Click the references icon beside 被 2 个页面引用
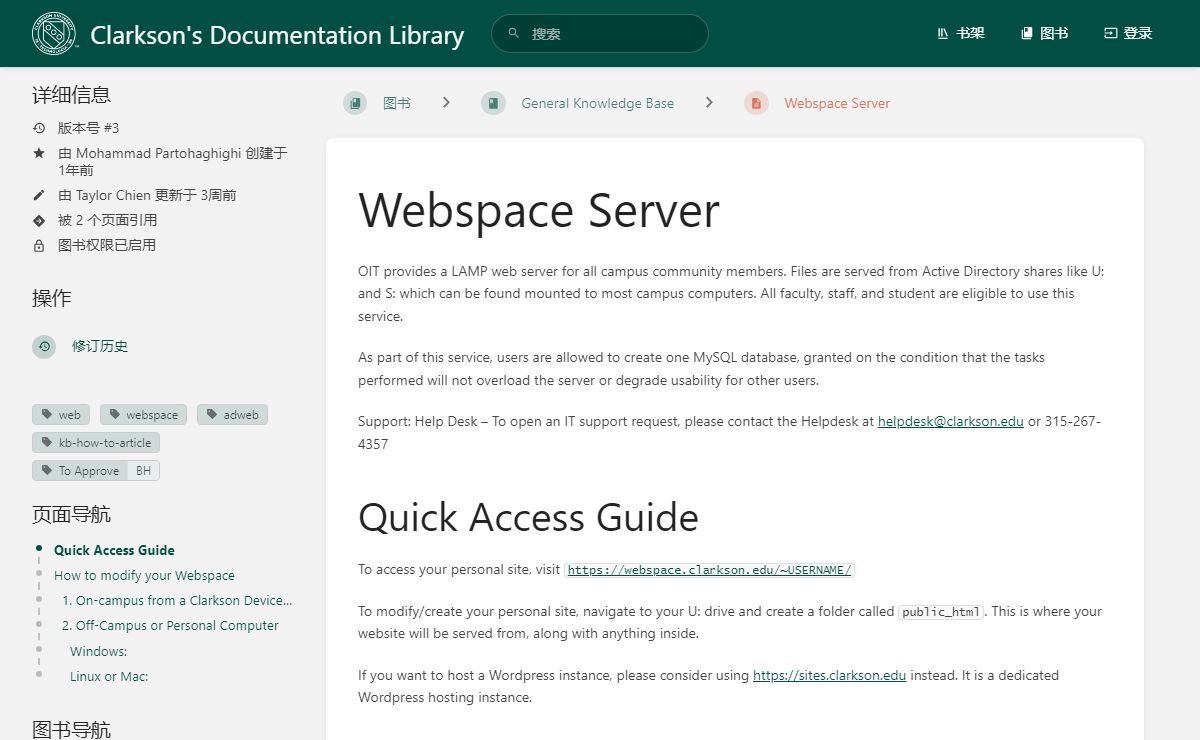 pyautogui.click(x=39, y=220)
